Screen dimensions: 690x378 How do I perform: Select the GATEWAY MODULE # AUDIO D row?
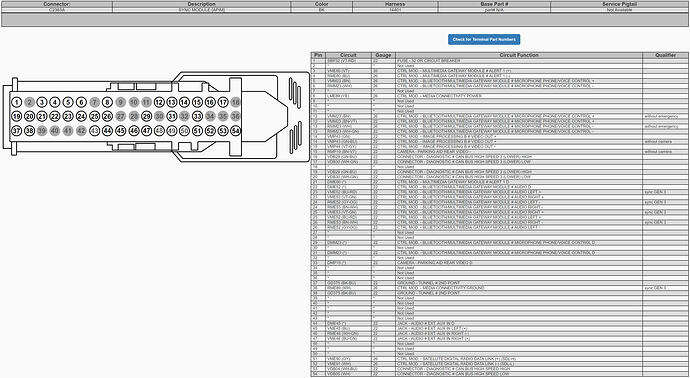pyautogui.click(x=499, y=187)
